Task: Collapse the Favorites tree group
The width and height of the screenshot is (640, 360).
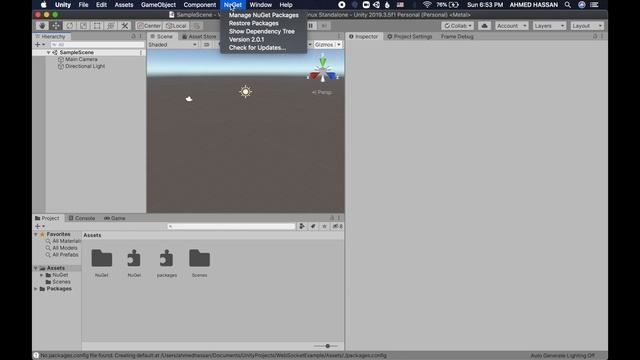Action: tap(36, 234)
